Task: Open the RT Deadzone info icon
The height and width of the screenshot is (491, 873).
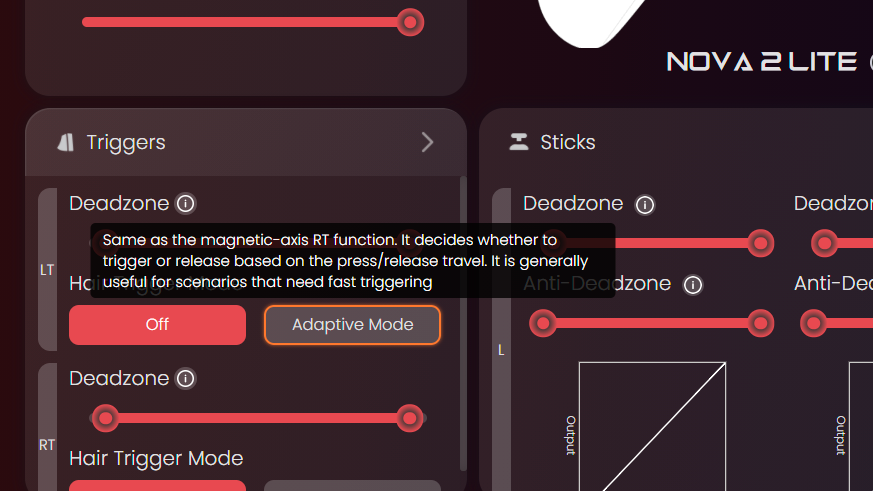Action: coord(185,379)
